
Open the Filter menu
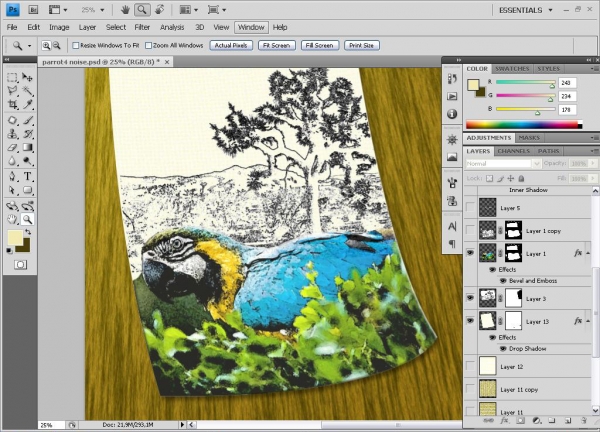142,27
